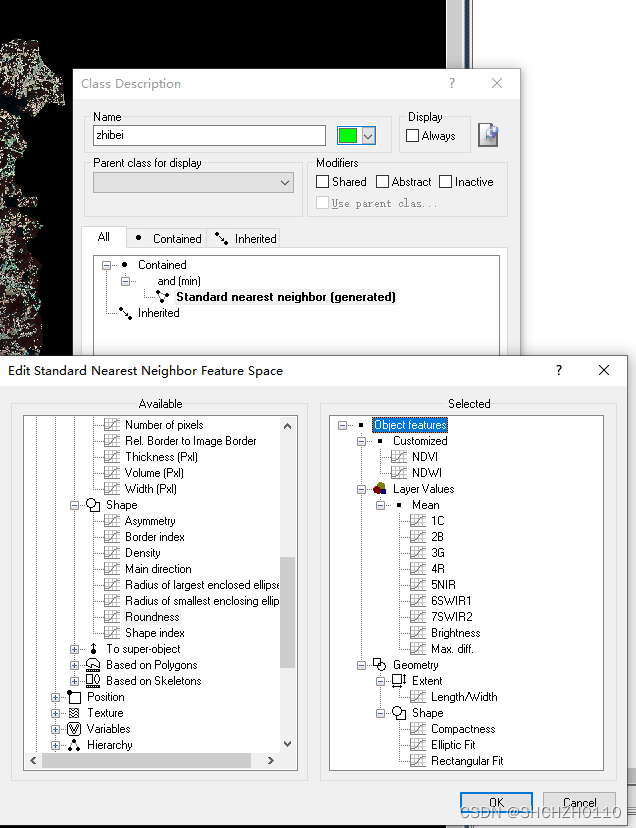Click the Available list vertical scrollbar thumb

click(287, 613)
